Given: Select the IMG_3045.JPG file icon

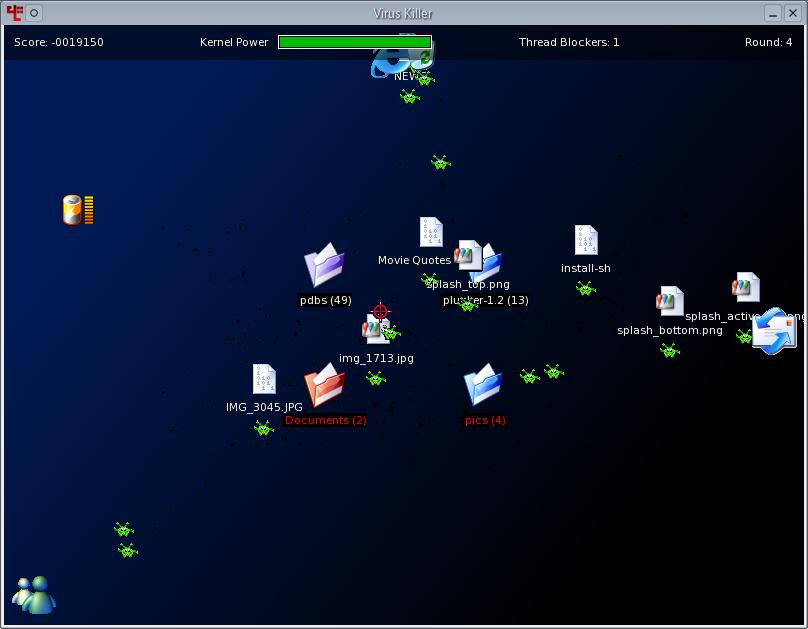Looking at the screenshot, I should [x=264, y=379].
